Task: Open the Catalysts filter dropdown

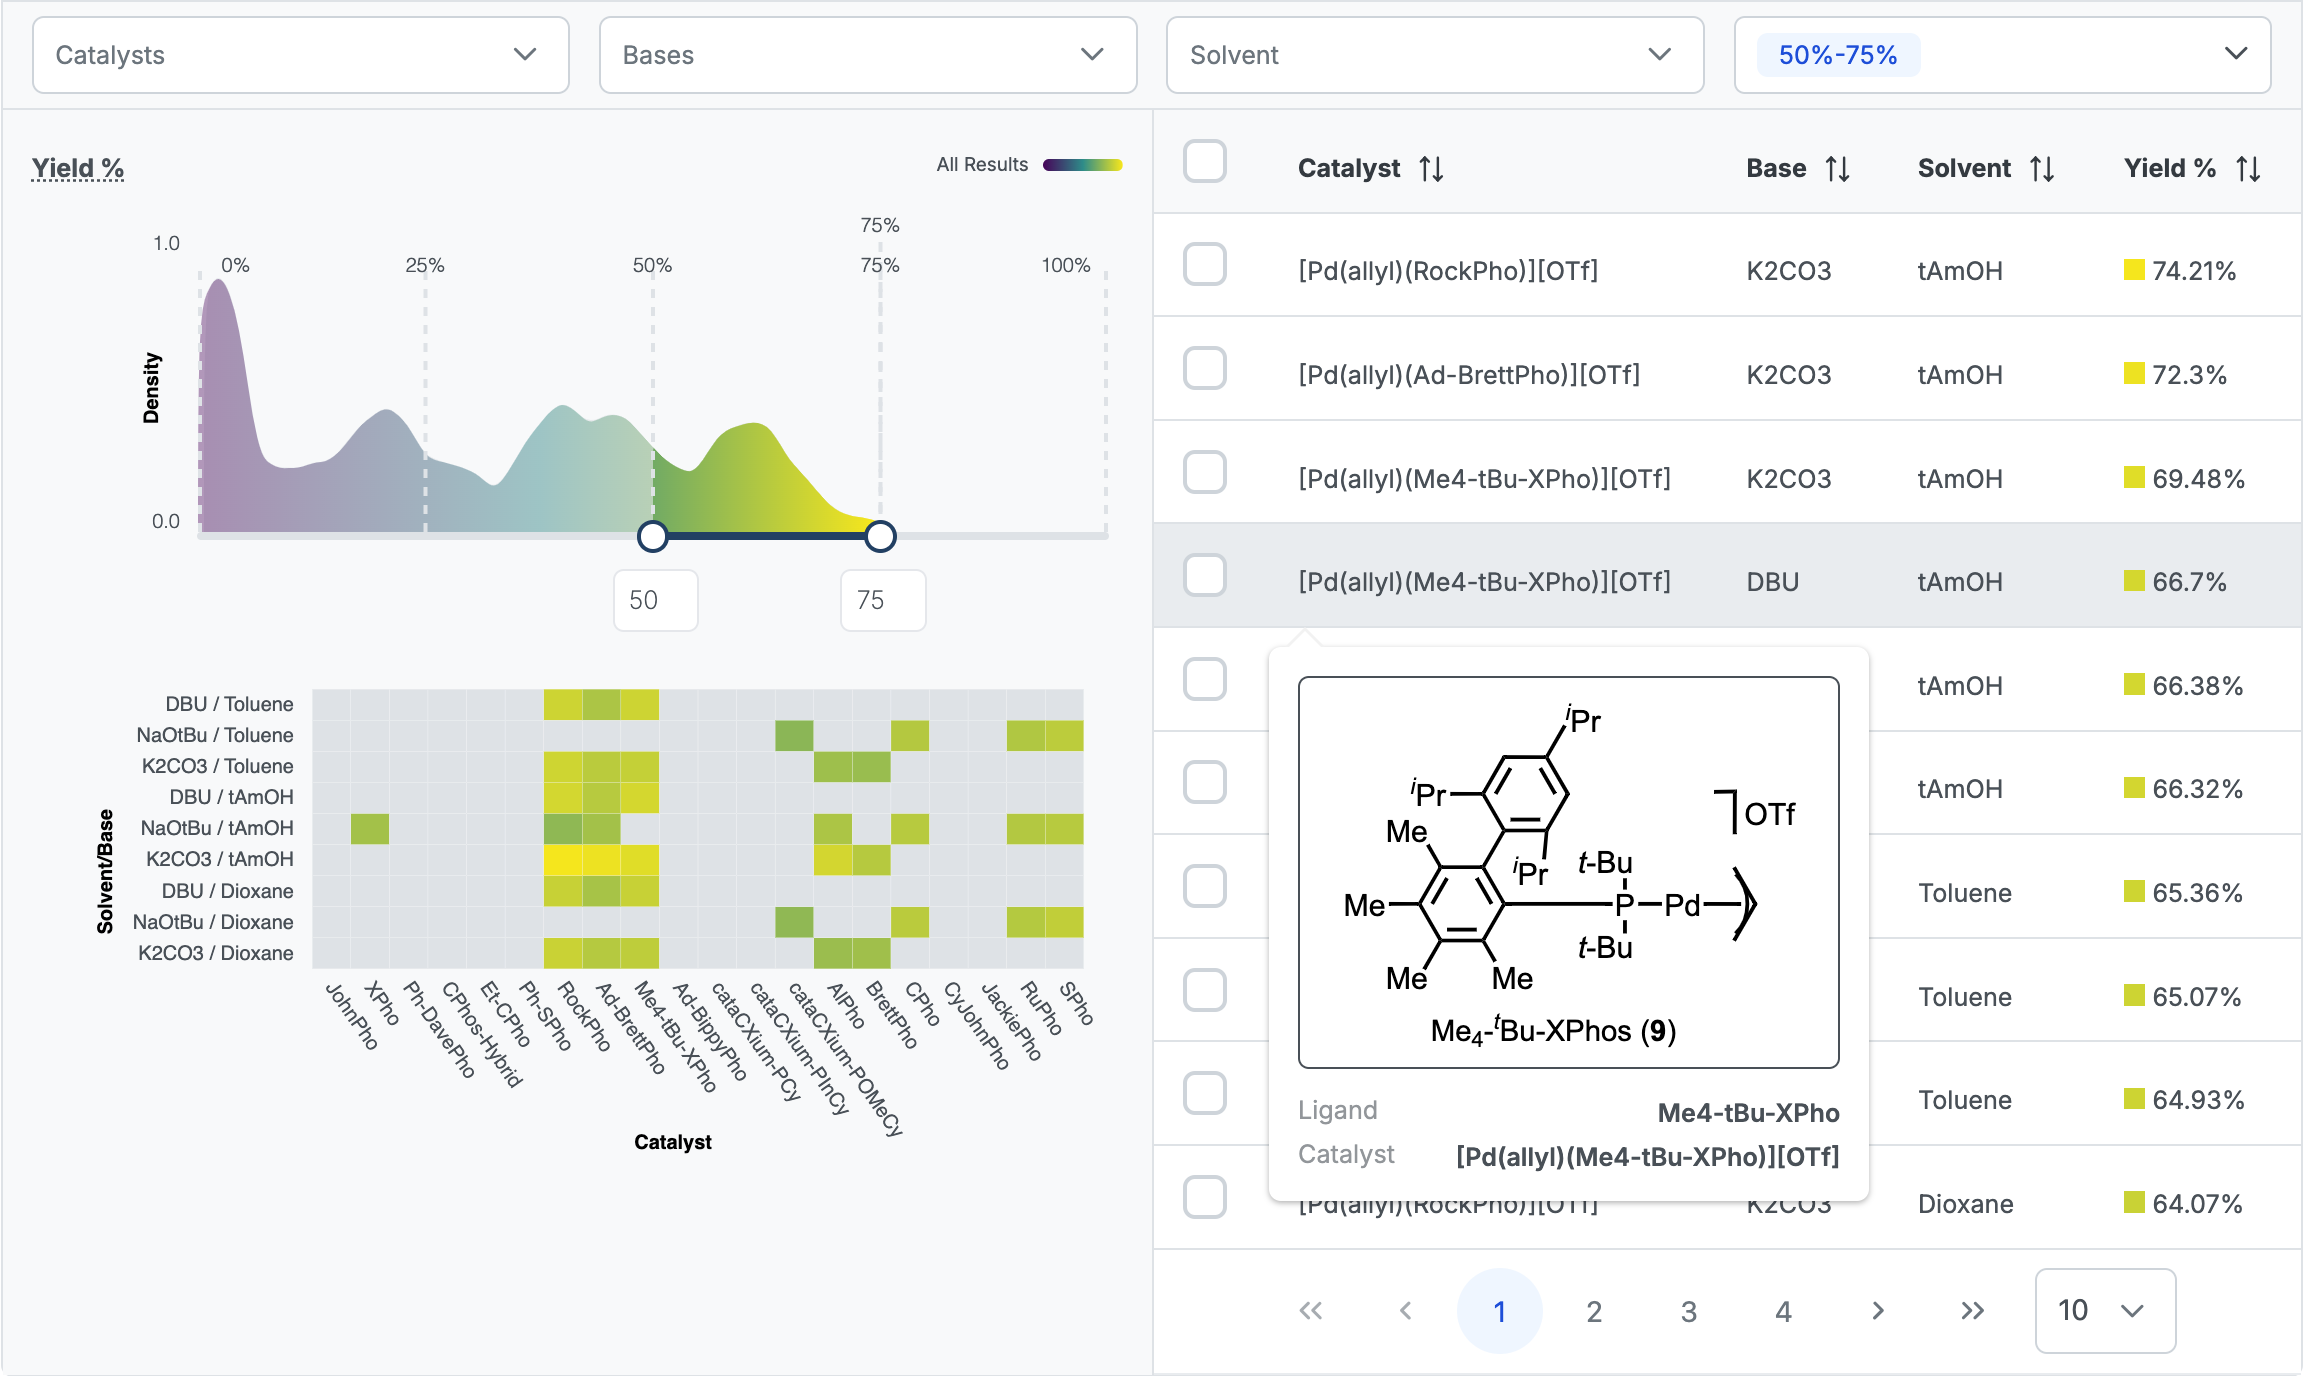Action: point(300,55)
